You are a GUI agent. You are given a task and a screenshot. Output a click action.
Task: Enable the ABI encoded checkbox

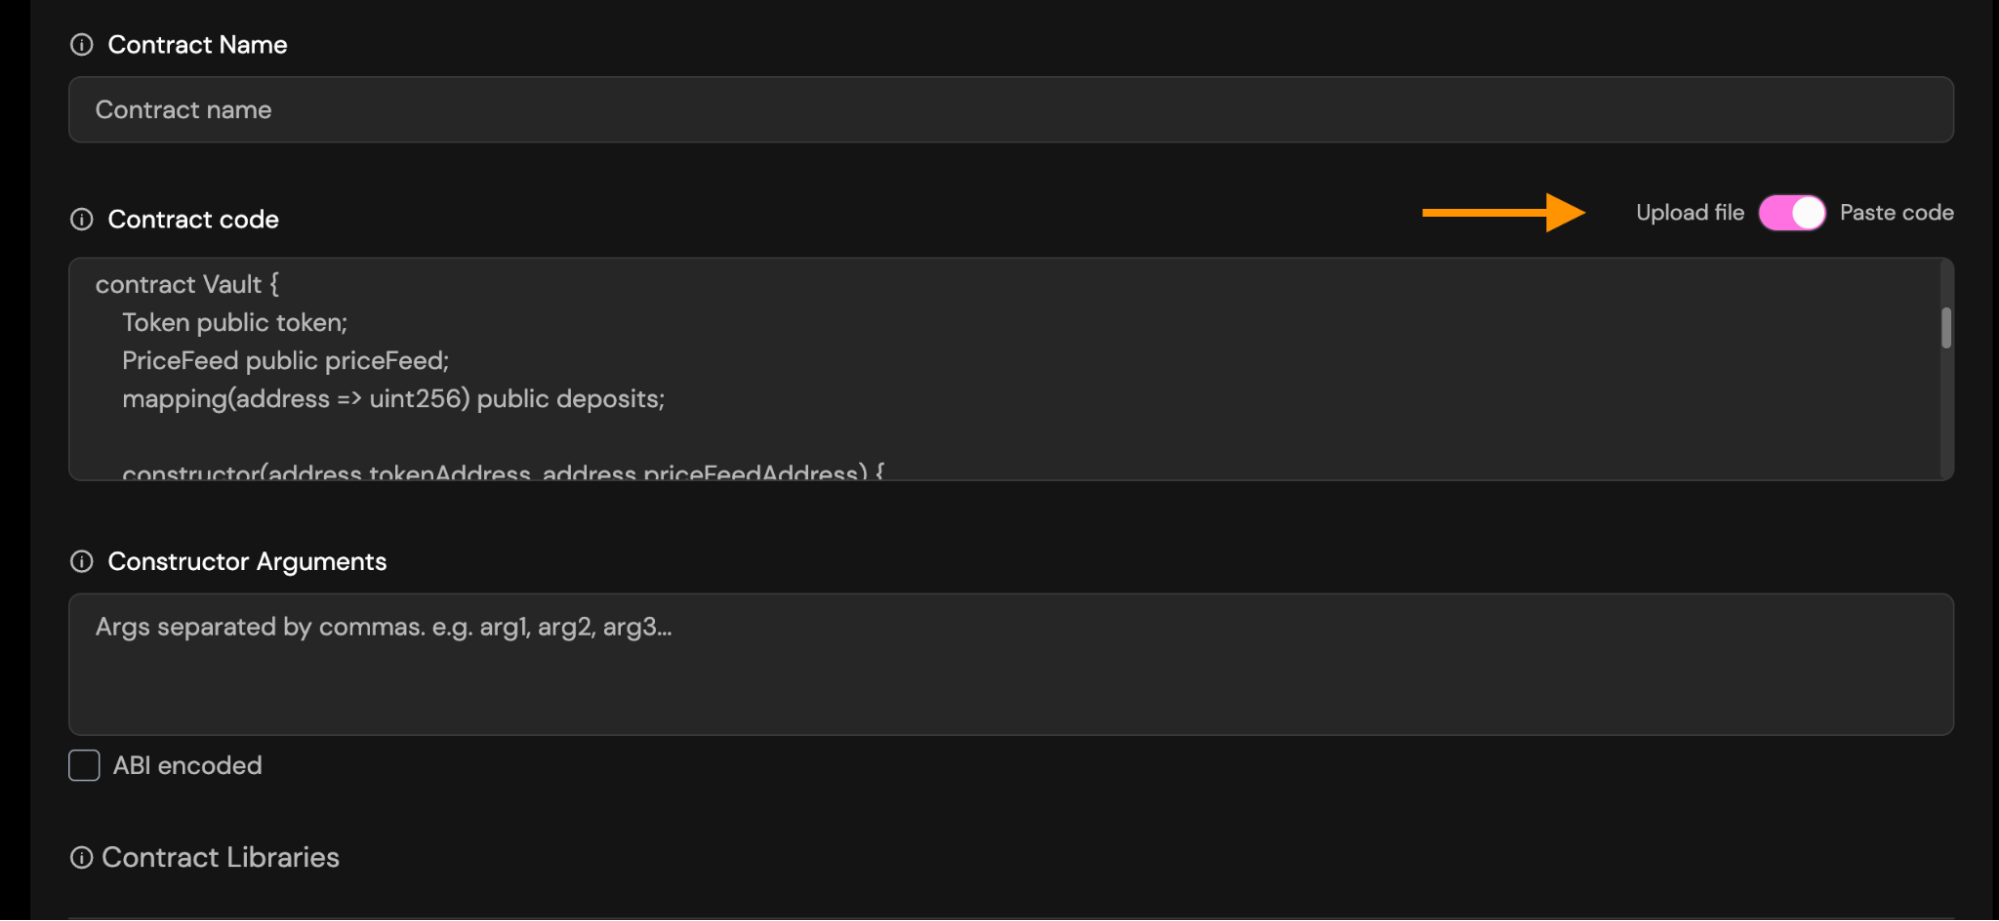tap(84, 766)
